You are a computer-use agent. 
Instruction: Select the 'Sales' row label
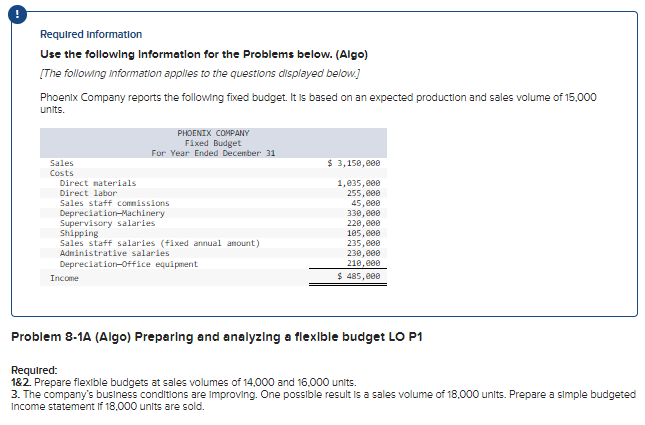(62, 163)
